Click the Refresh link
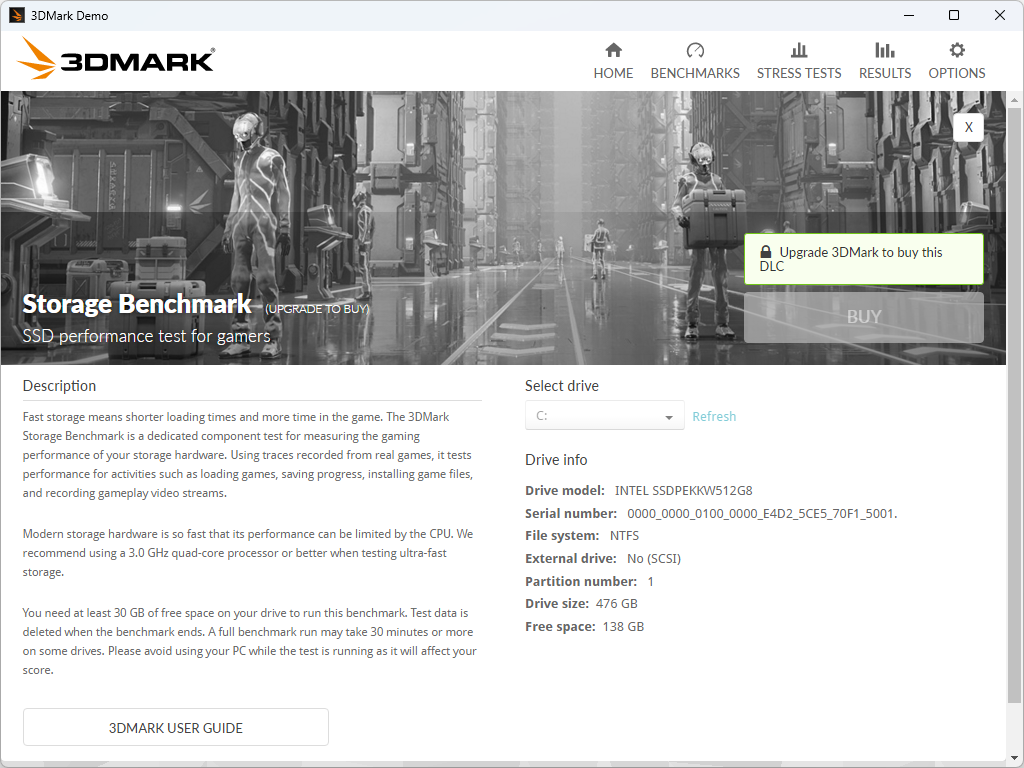This screenshot has height=768, width=1024. tap(714, 416)
